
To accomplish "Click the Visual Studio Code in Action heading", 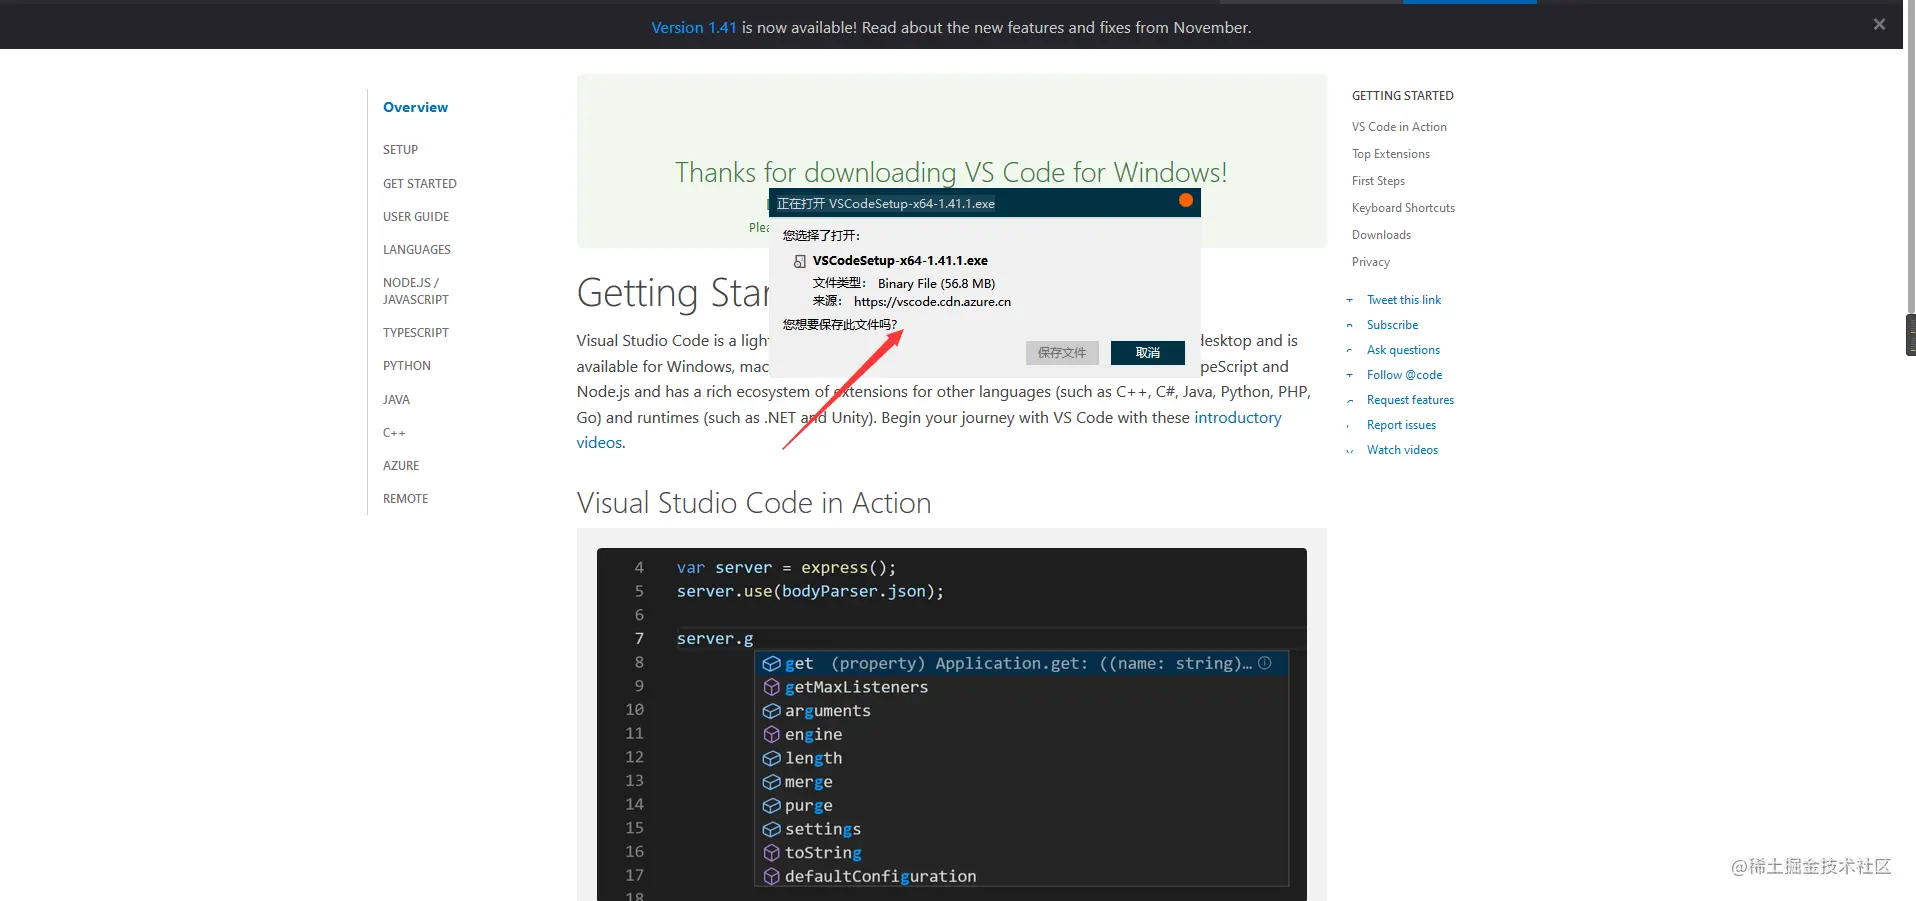I will (x=754, y=503).
